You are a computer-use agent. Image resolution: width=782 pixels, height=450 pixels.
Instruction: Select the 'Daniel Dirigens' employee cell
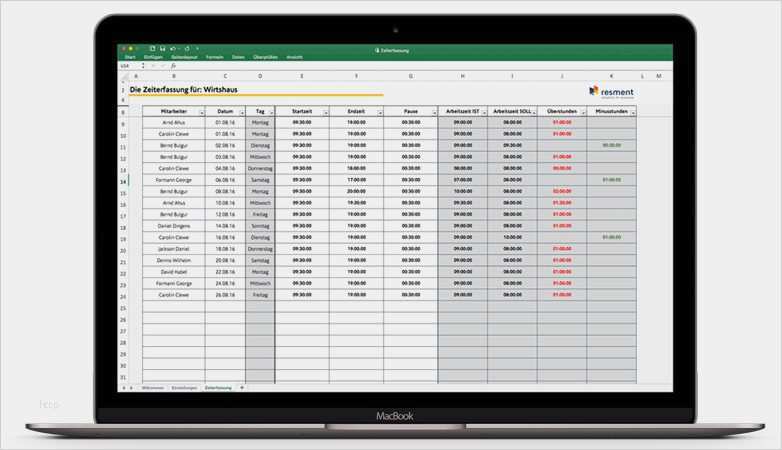pos(174,226)
